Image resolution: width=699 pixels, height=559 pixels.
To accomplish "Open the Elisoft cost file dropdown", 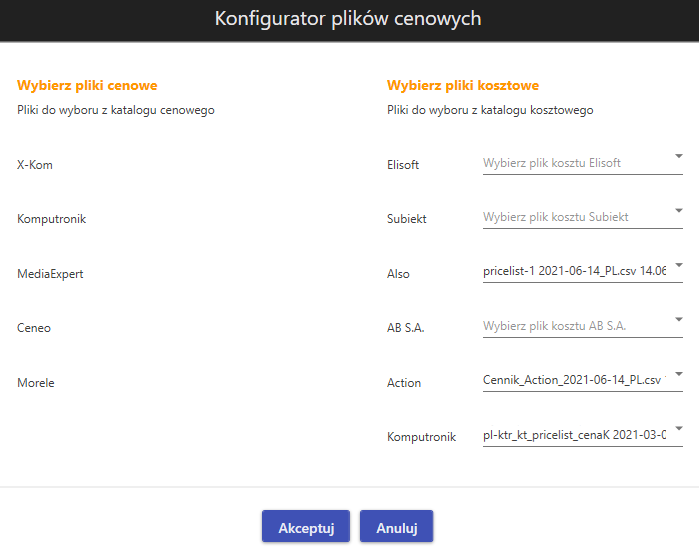I will (583, 163).
